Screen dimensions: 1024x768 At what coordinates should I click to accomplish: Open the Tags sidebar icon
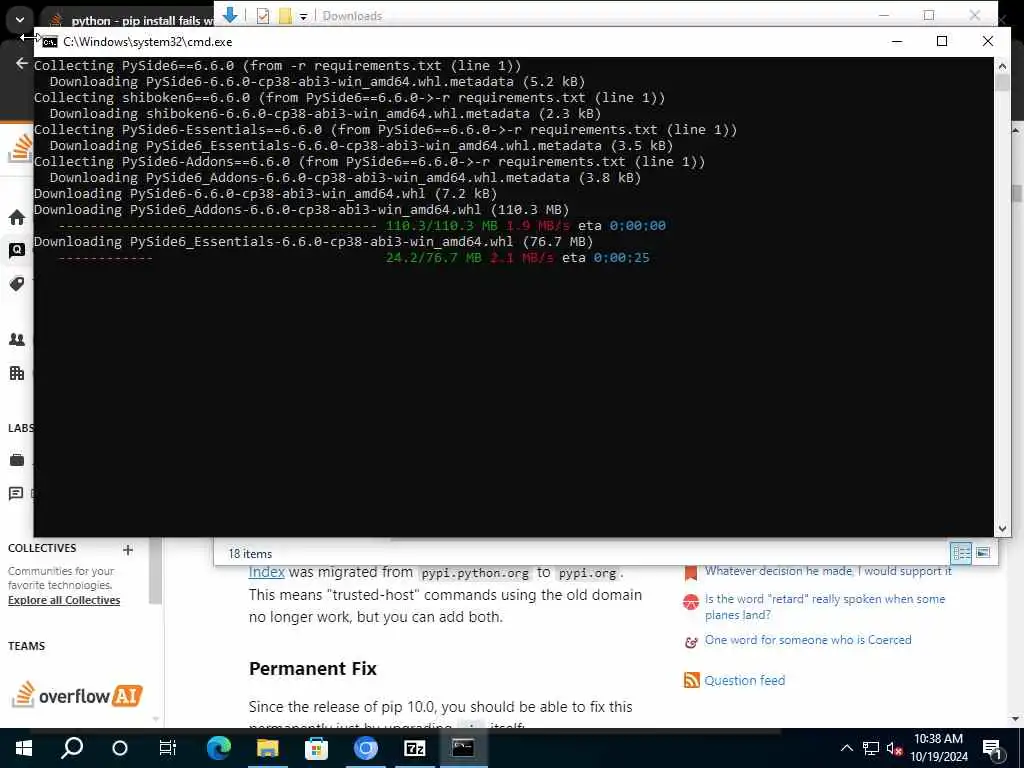click(x=17, y=283)
